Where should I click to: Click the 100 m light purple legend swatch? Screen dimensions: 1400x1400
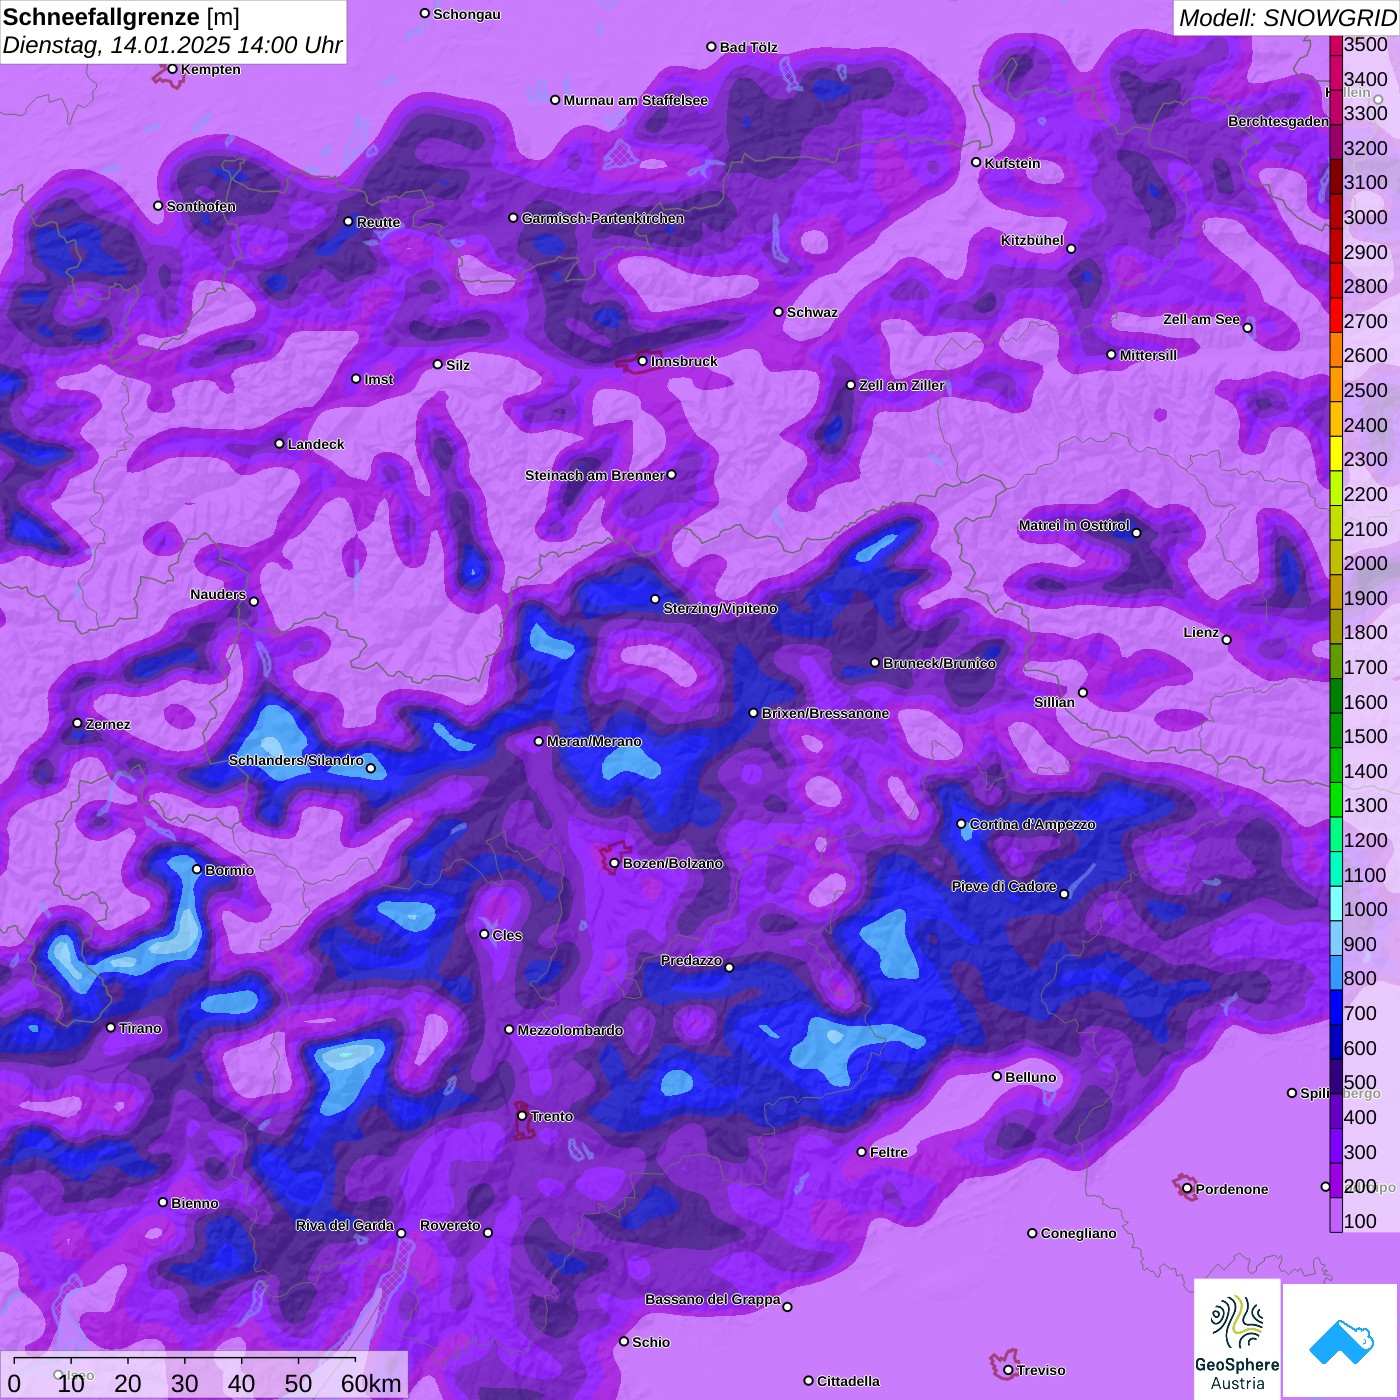pyautogui.click(x=1336, y=1215)
